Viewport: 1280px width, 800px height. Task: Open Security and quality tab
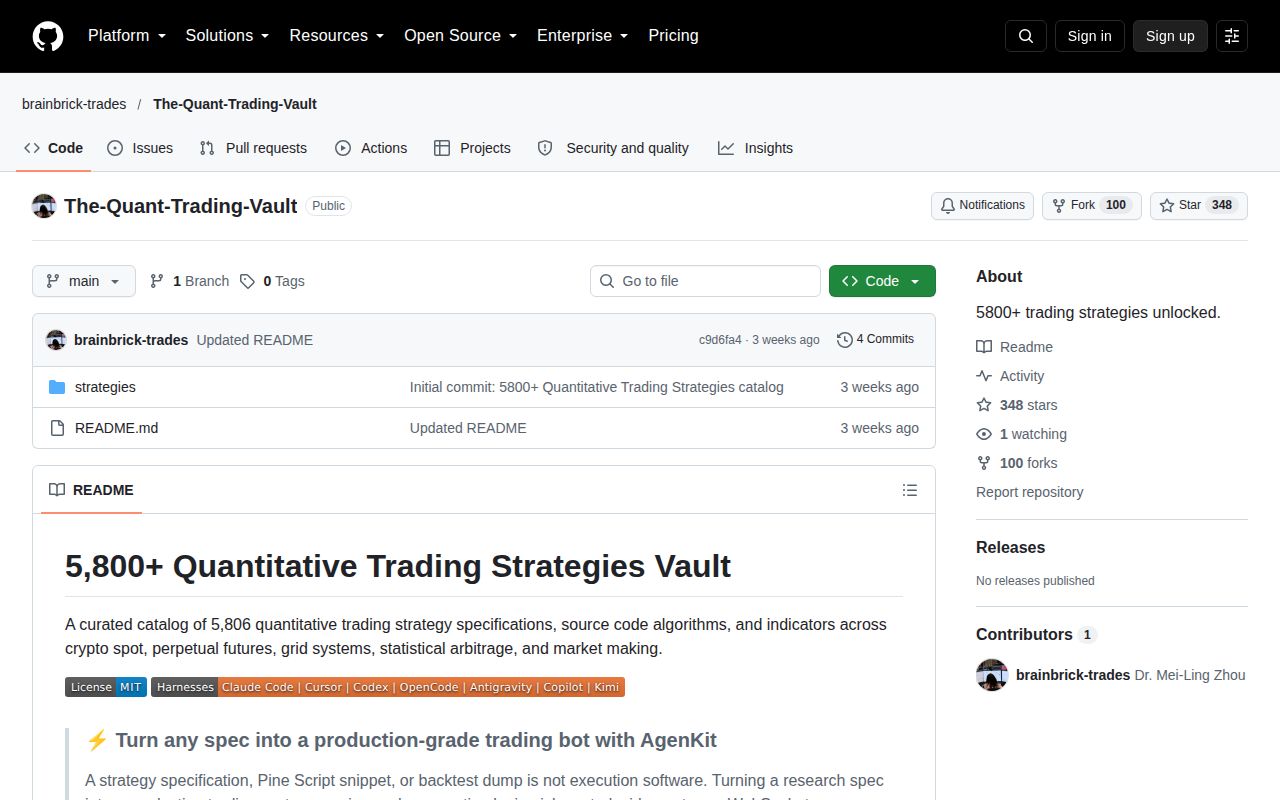click(613, 148)
